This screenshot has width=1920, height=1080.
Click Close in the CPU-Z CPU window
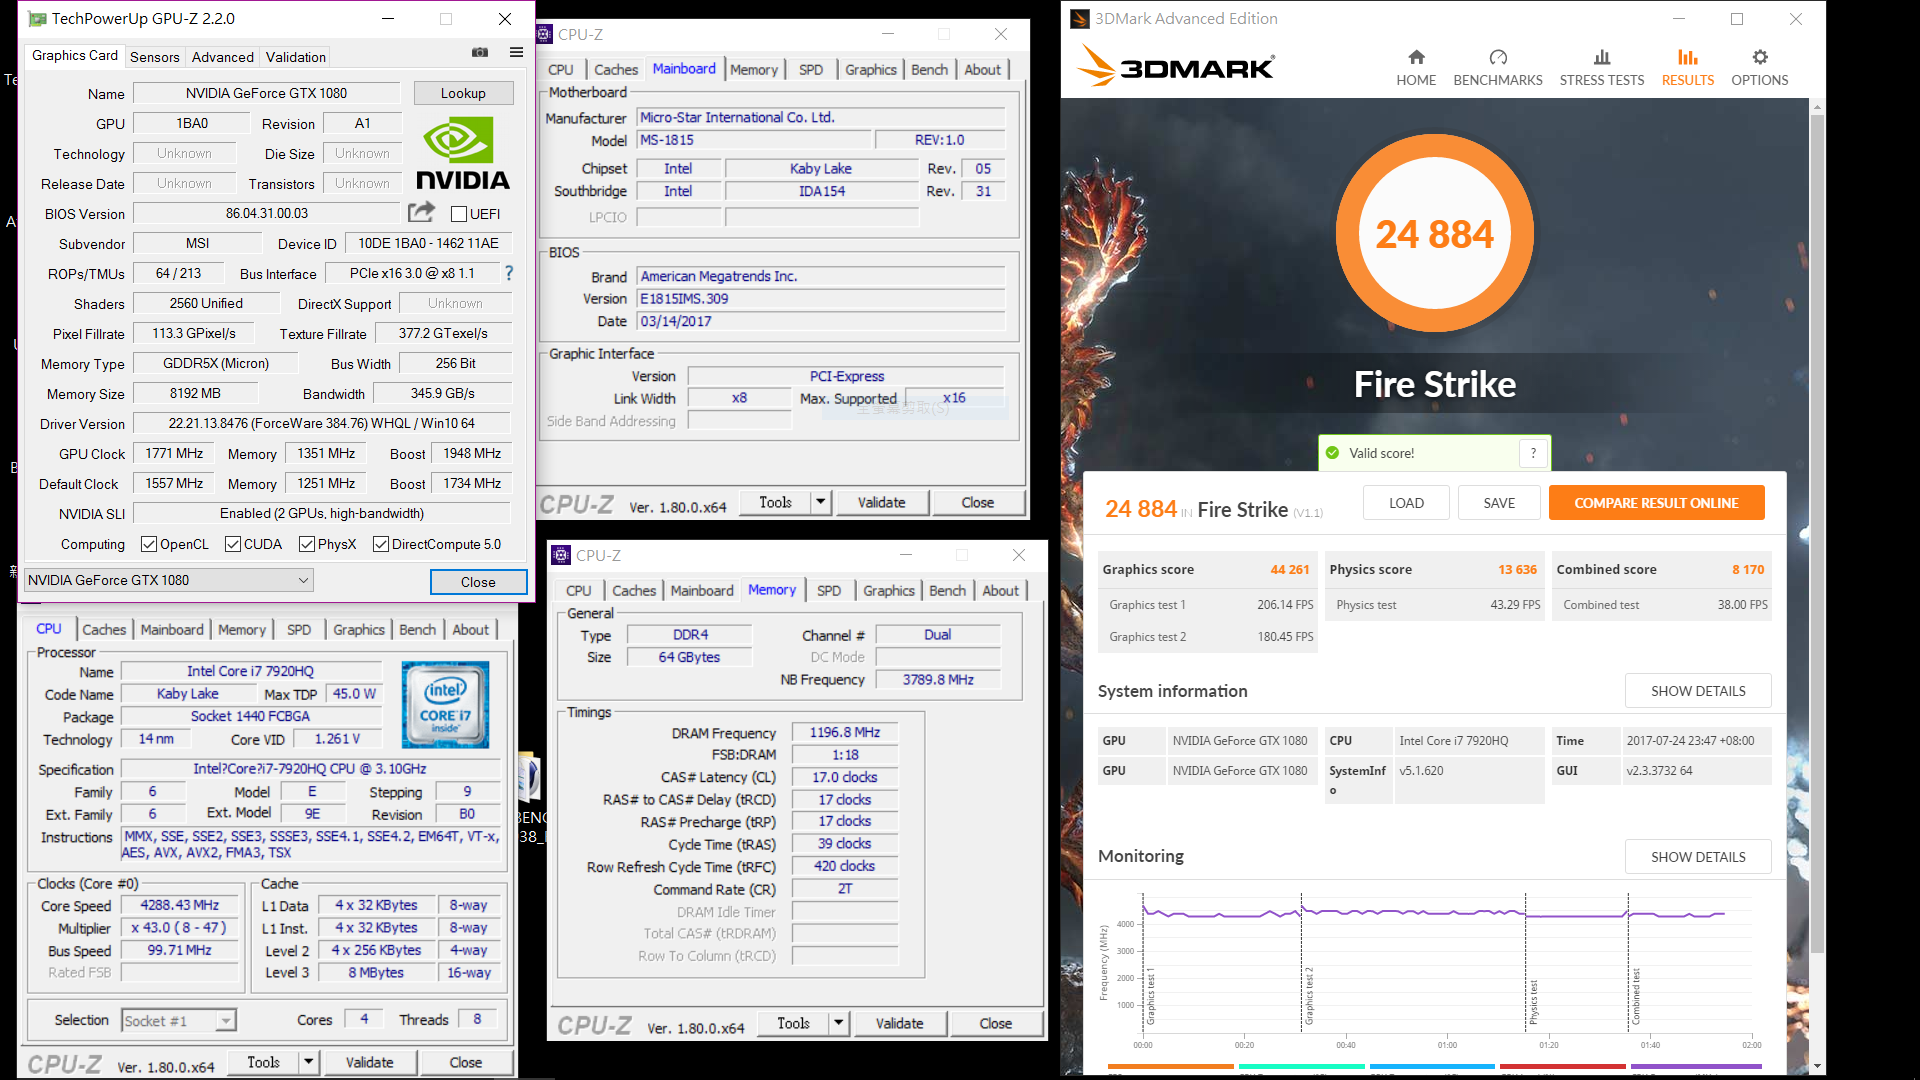[465, 1062]
